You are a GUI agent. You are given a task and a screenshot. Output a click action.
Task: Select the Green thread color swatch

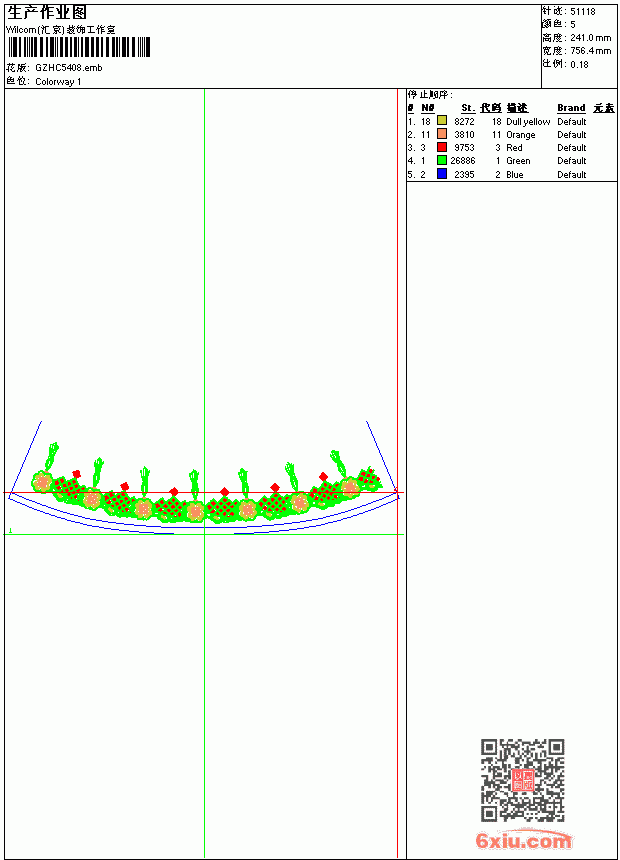(x=442, y=160)
